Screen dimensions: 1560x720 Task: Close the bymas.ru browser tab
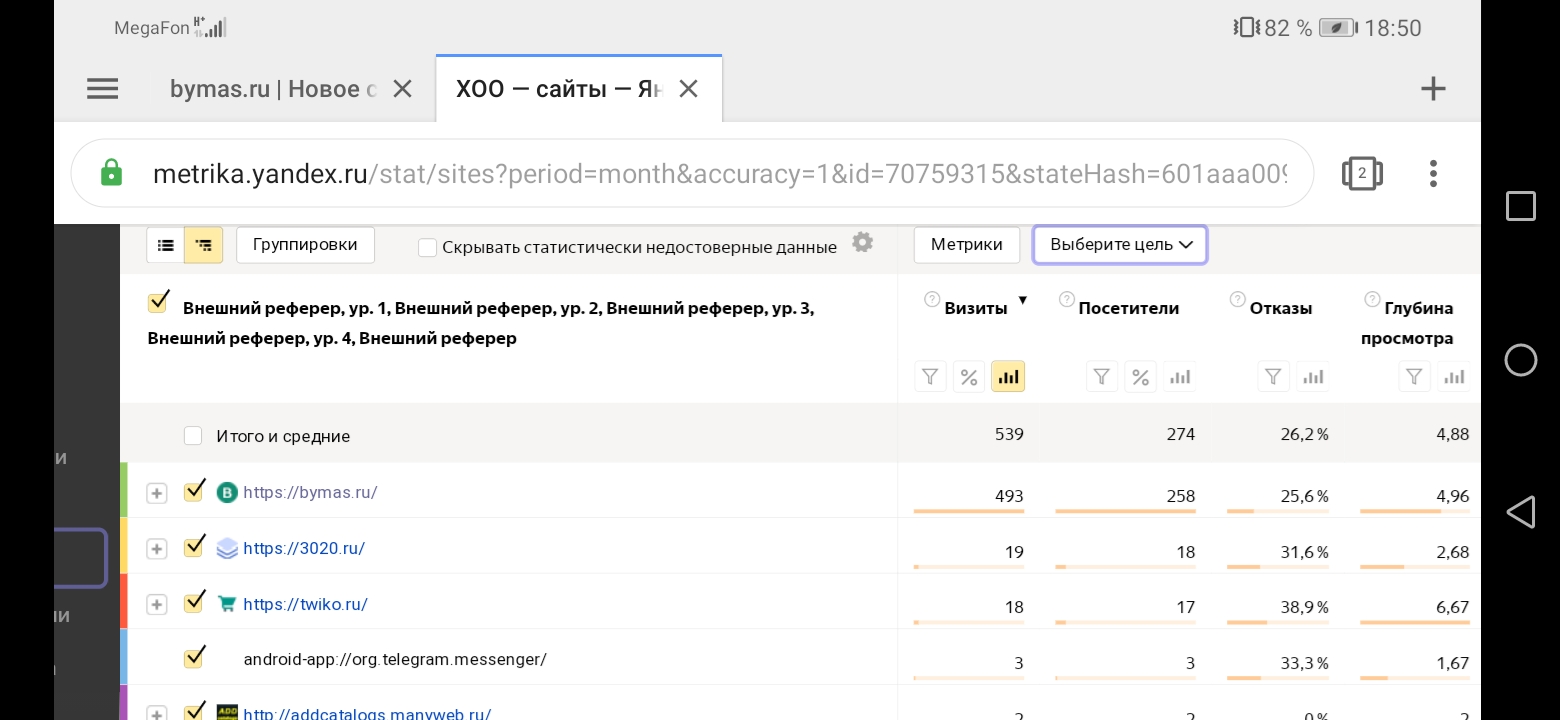pyautogui.click(x=402, y=89)
